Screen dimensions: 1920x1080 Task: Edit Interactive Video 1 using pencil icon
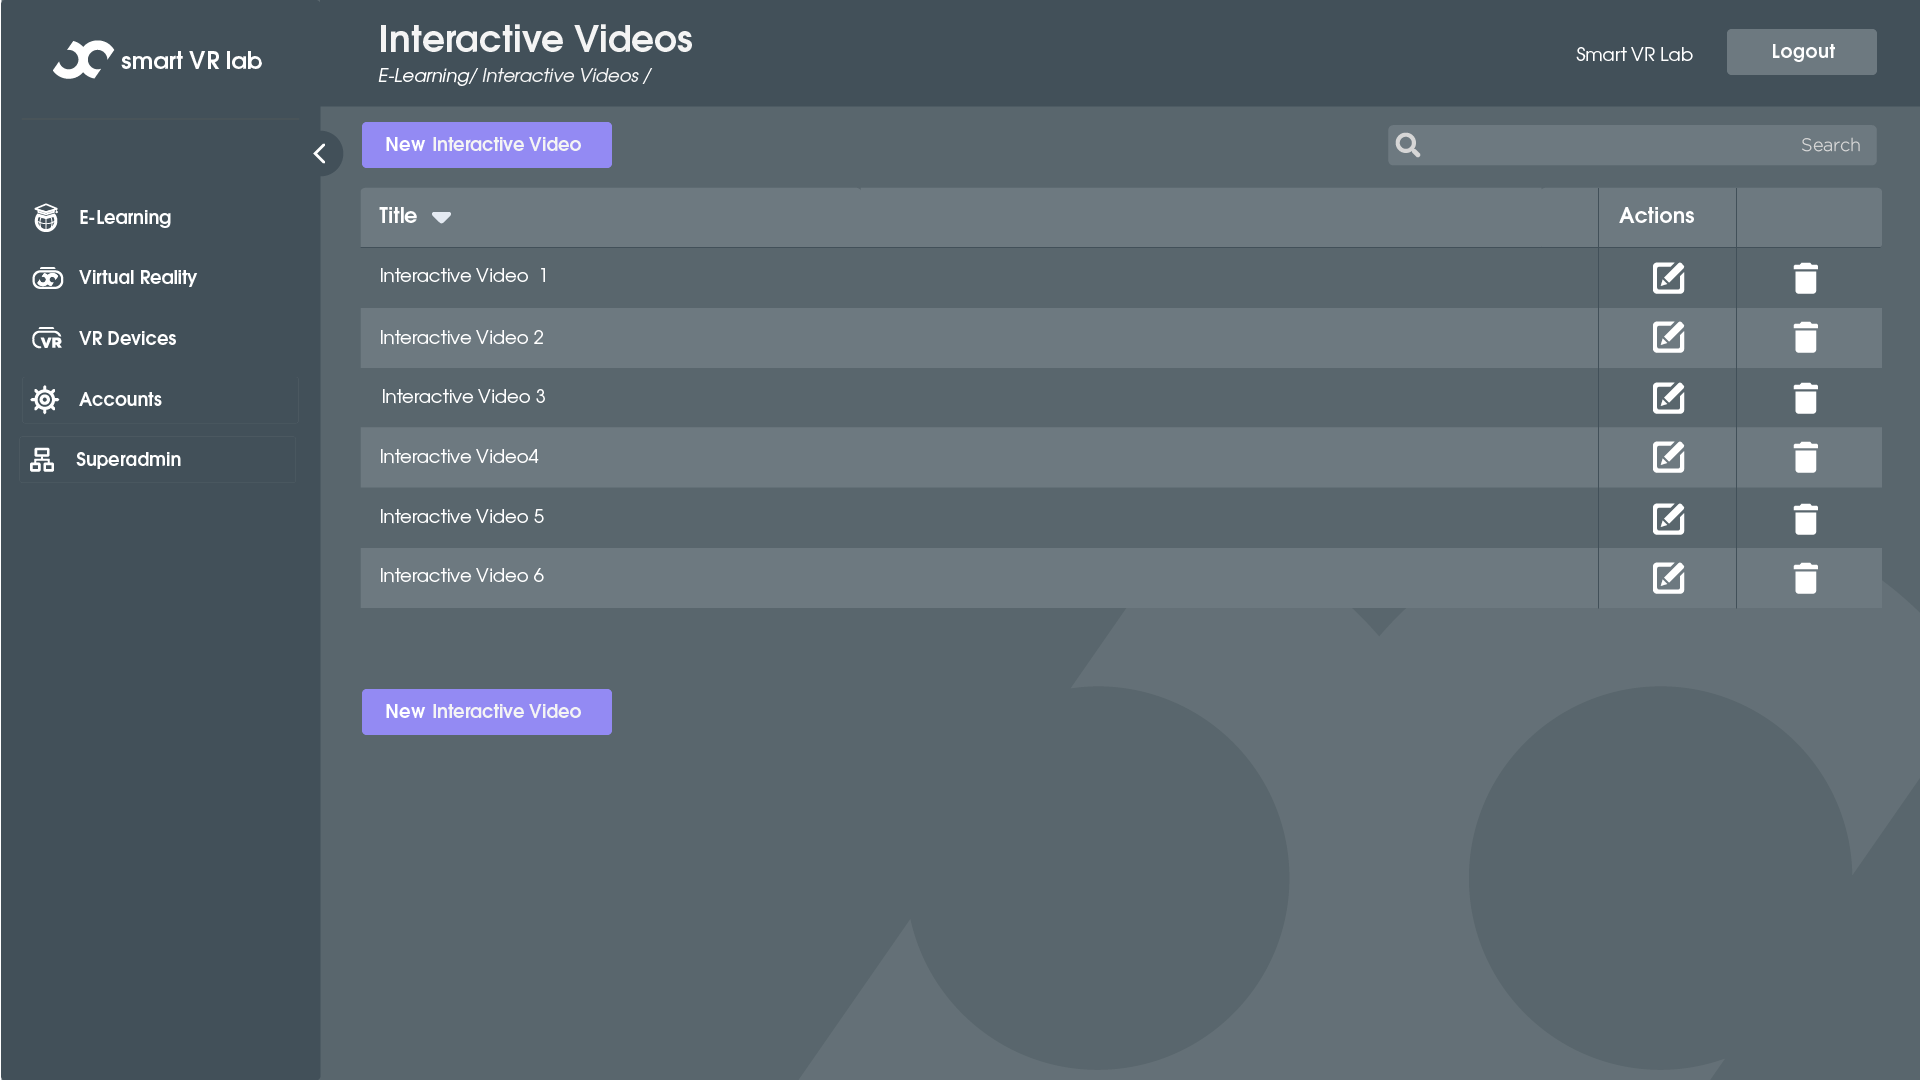tap(1668, 278)
